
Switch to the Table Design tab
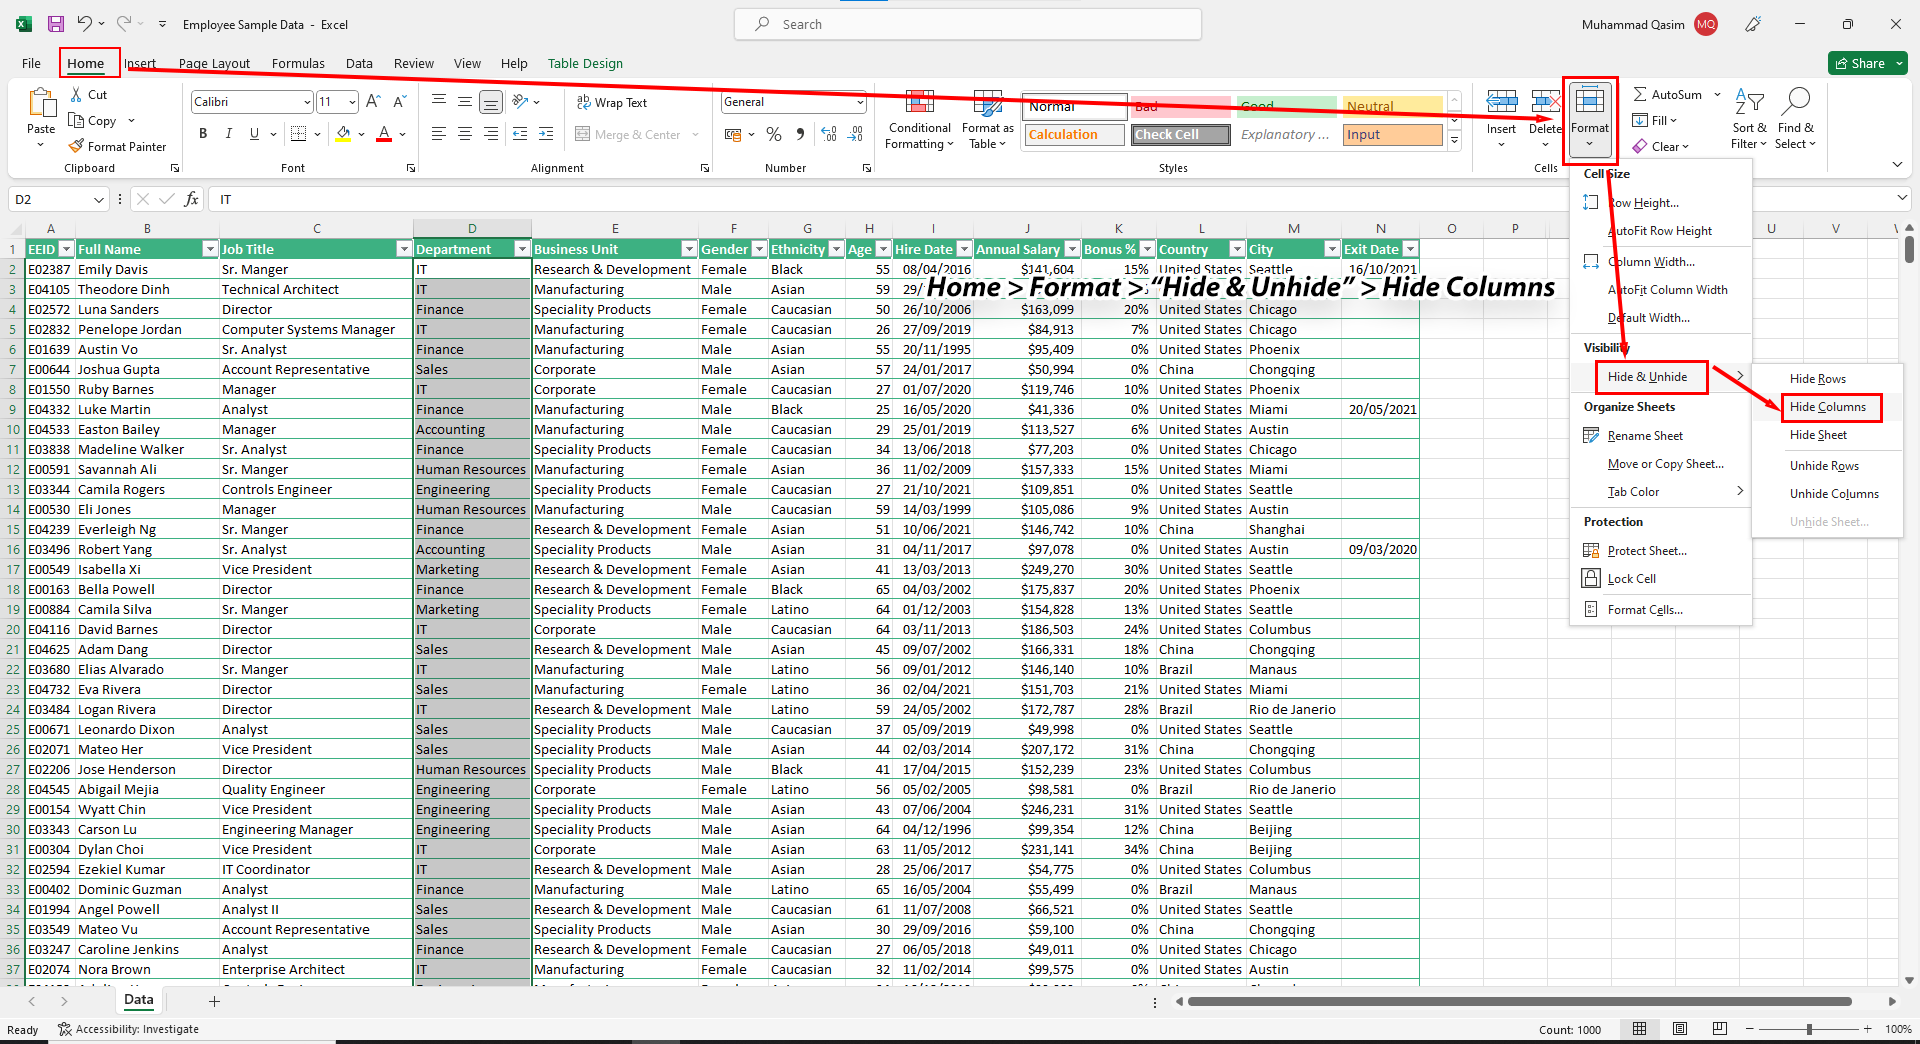(x=585, y=63)
